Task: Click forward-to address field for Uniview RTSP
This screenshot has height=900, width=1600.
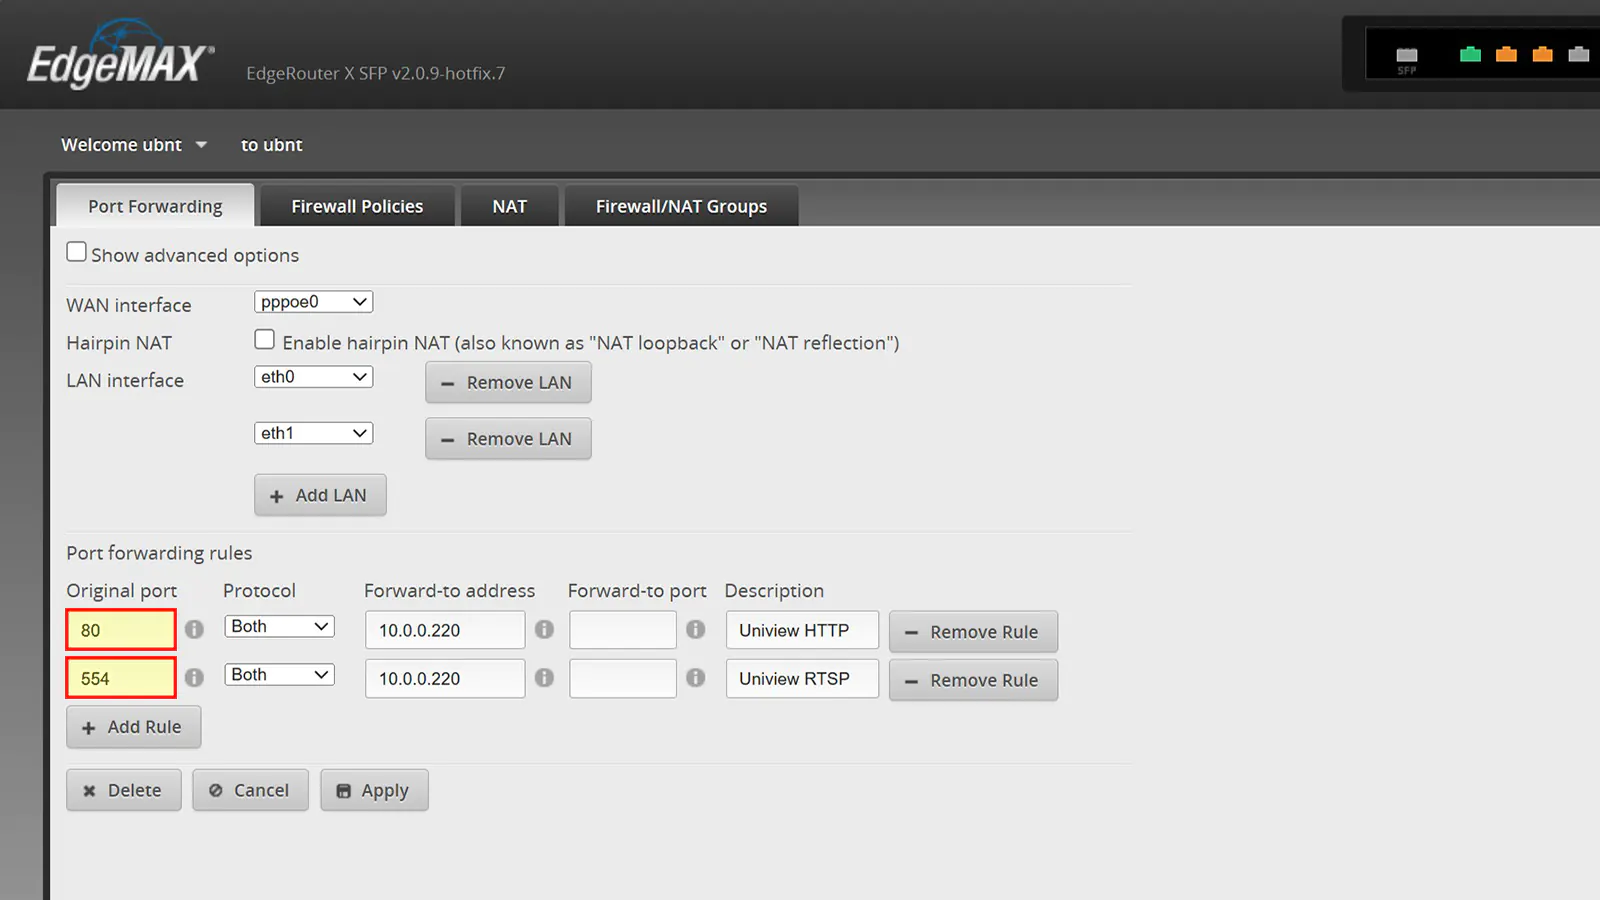Action: tap(445, 678)
